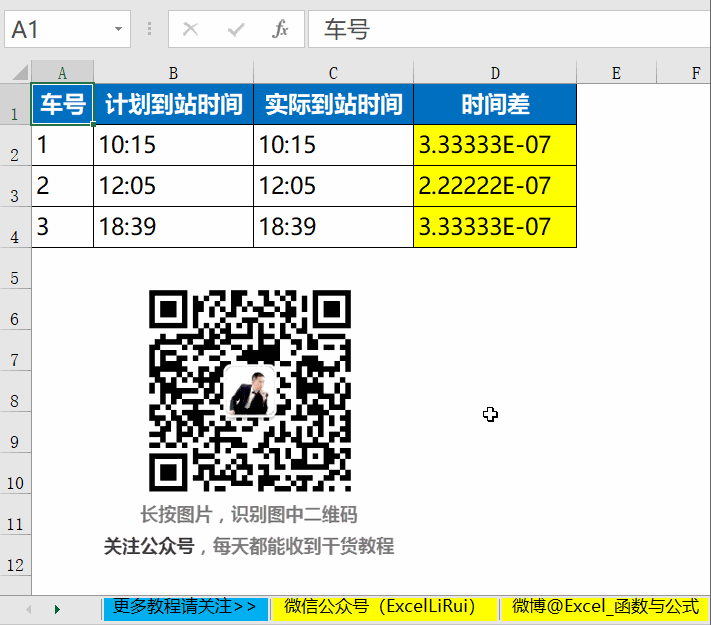Select column B header
Screen dimensions: 711x625
[x=174, y=73]
